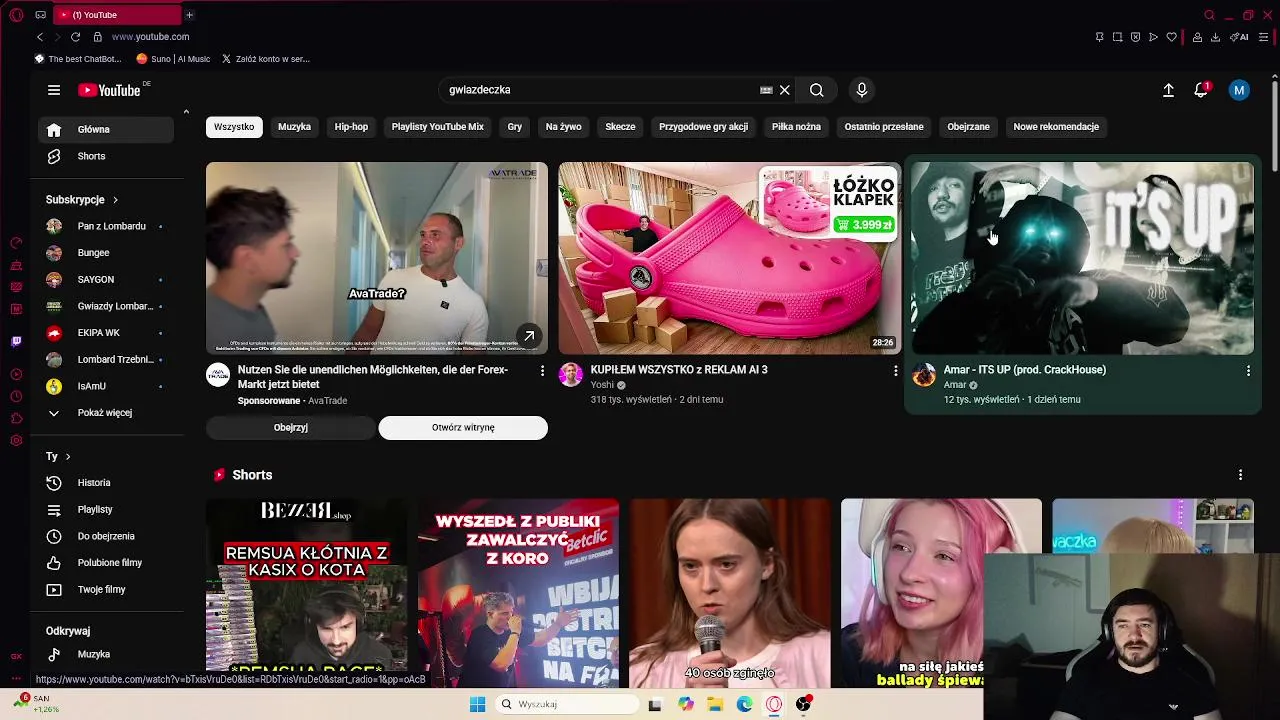Screen dimensions: 1280x720
Task: Expand the Ty section chevron
Action: coord(68,457)
